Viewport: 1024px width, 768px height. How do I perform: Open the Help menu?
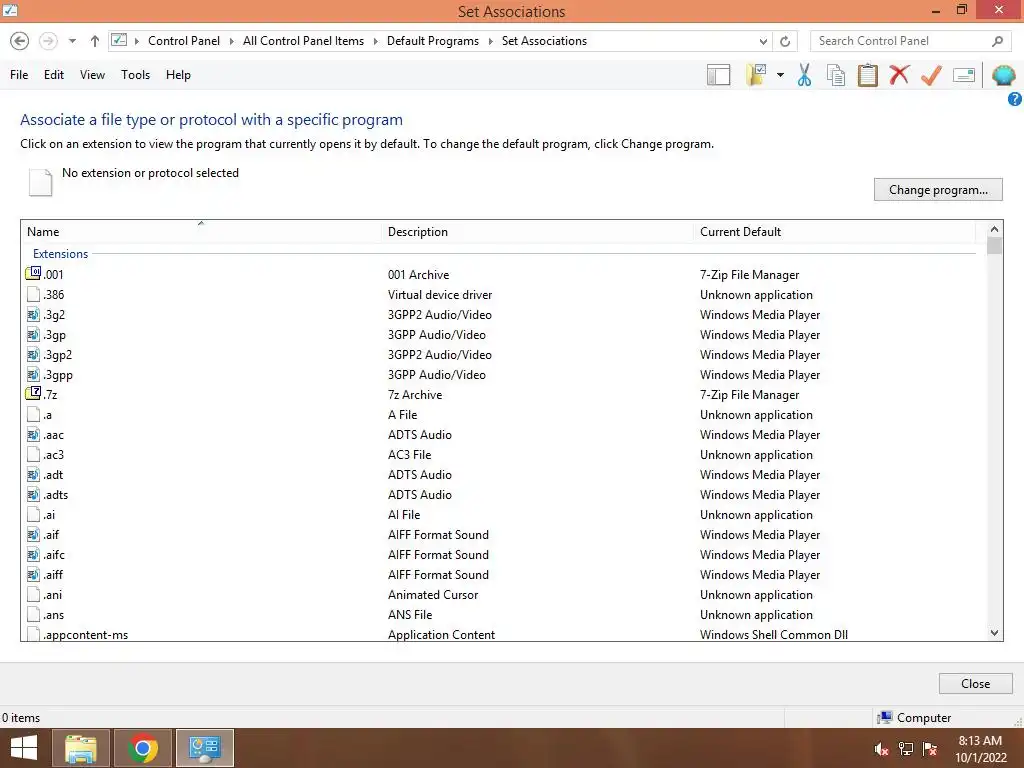pos(178,75)
